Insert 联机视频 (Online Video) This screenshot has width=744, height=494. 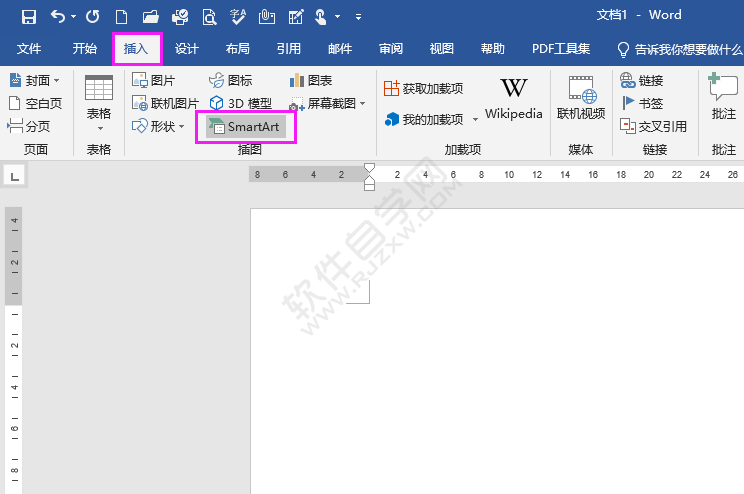tap(581, 98)
